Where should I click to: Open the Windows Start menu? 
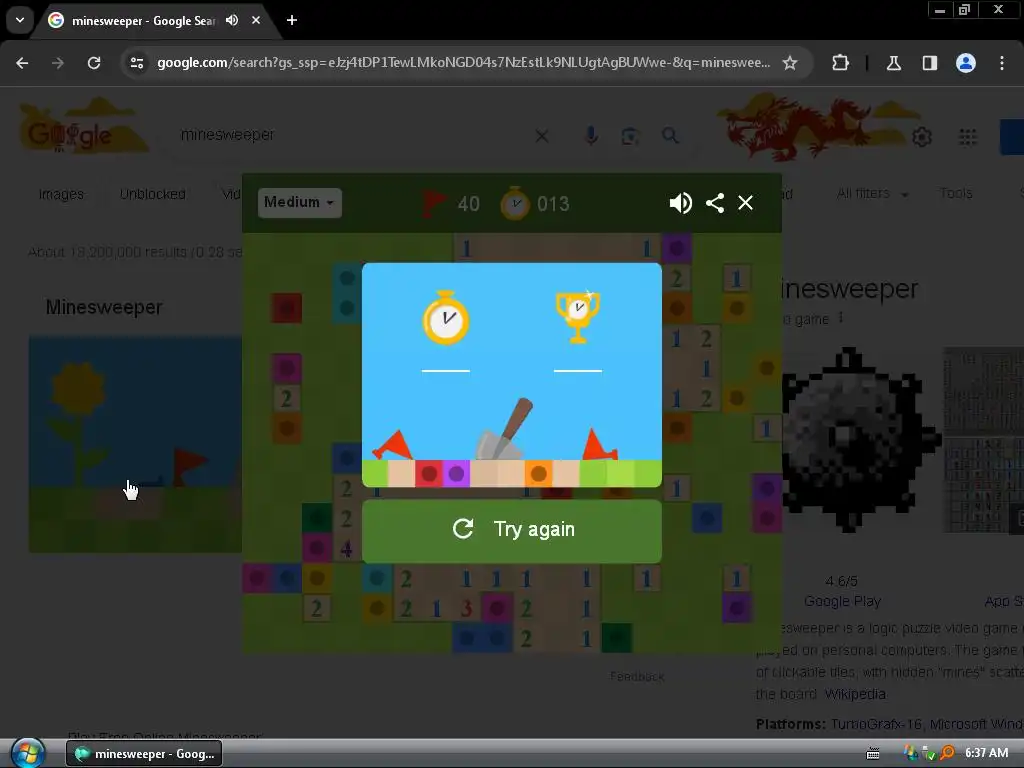[28, 753]
